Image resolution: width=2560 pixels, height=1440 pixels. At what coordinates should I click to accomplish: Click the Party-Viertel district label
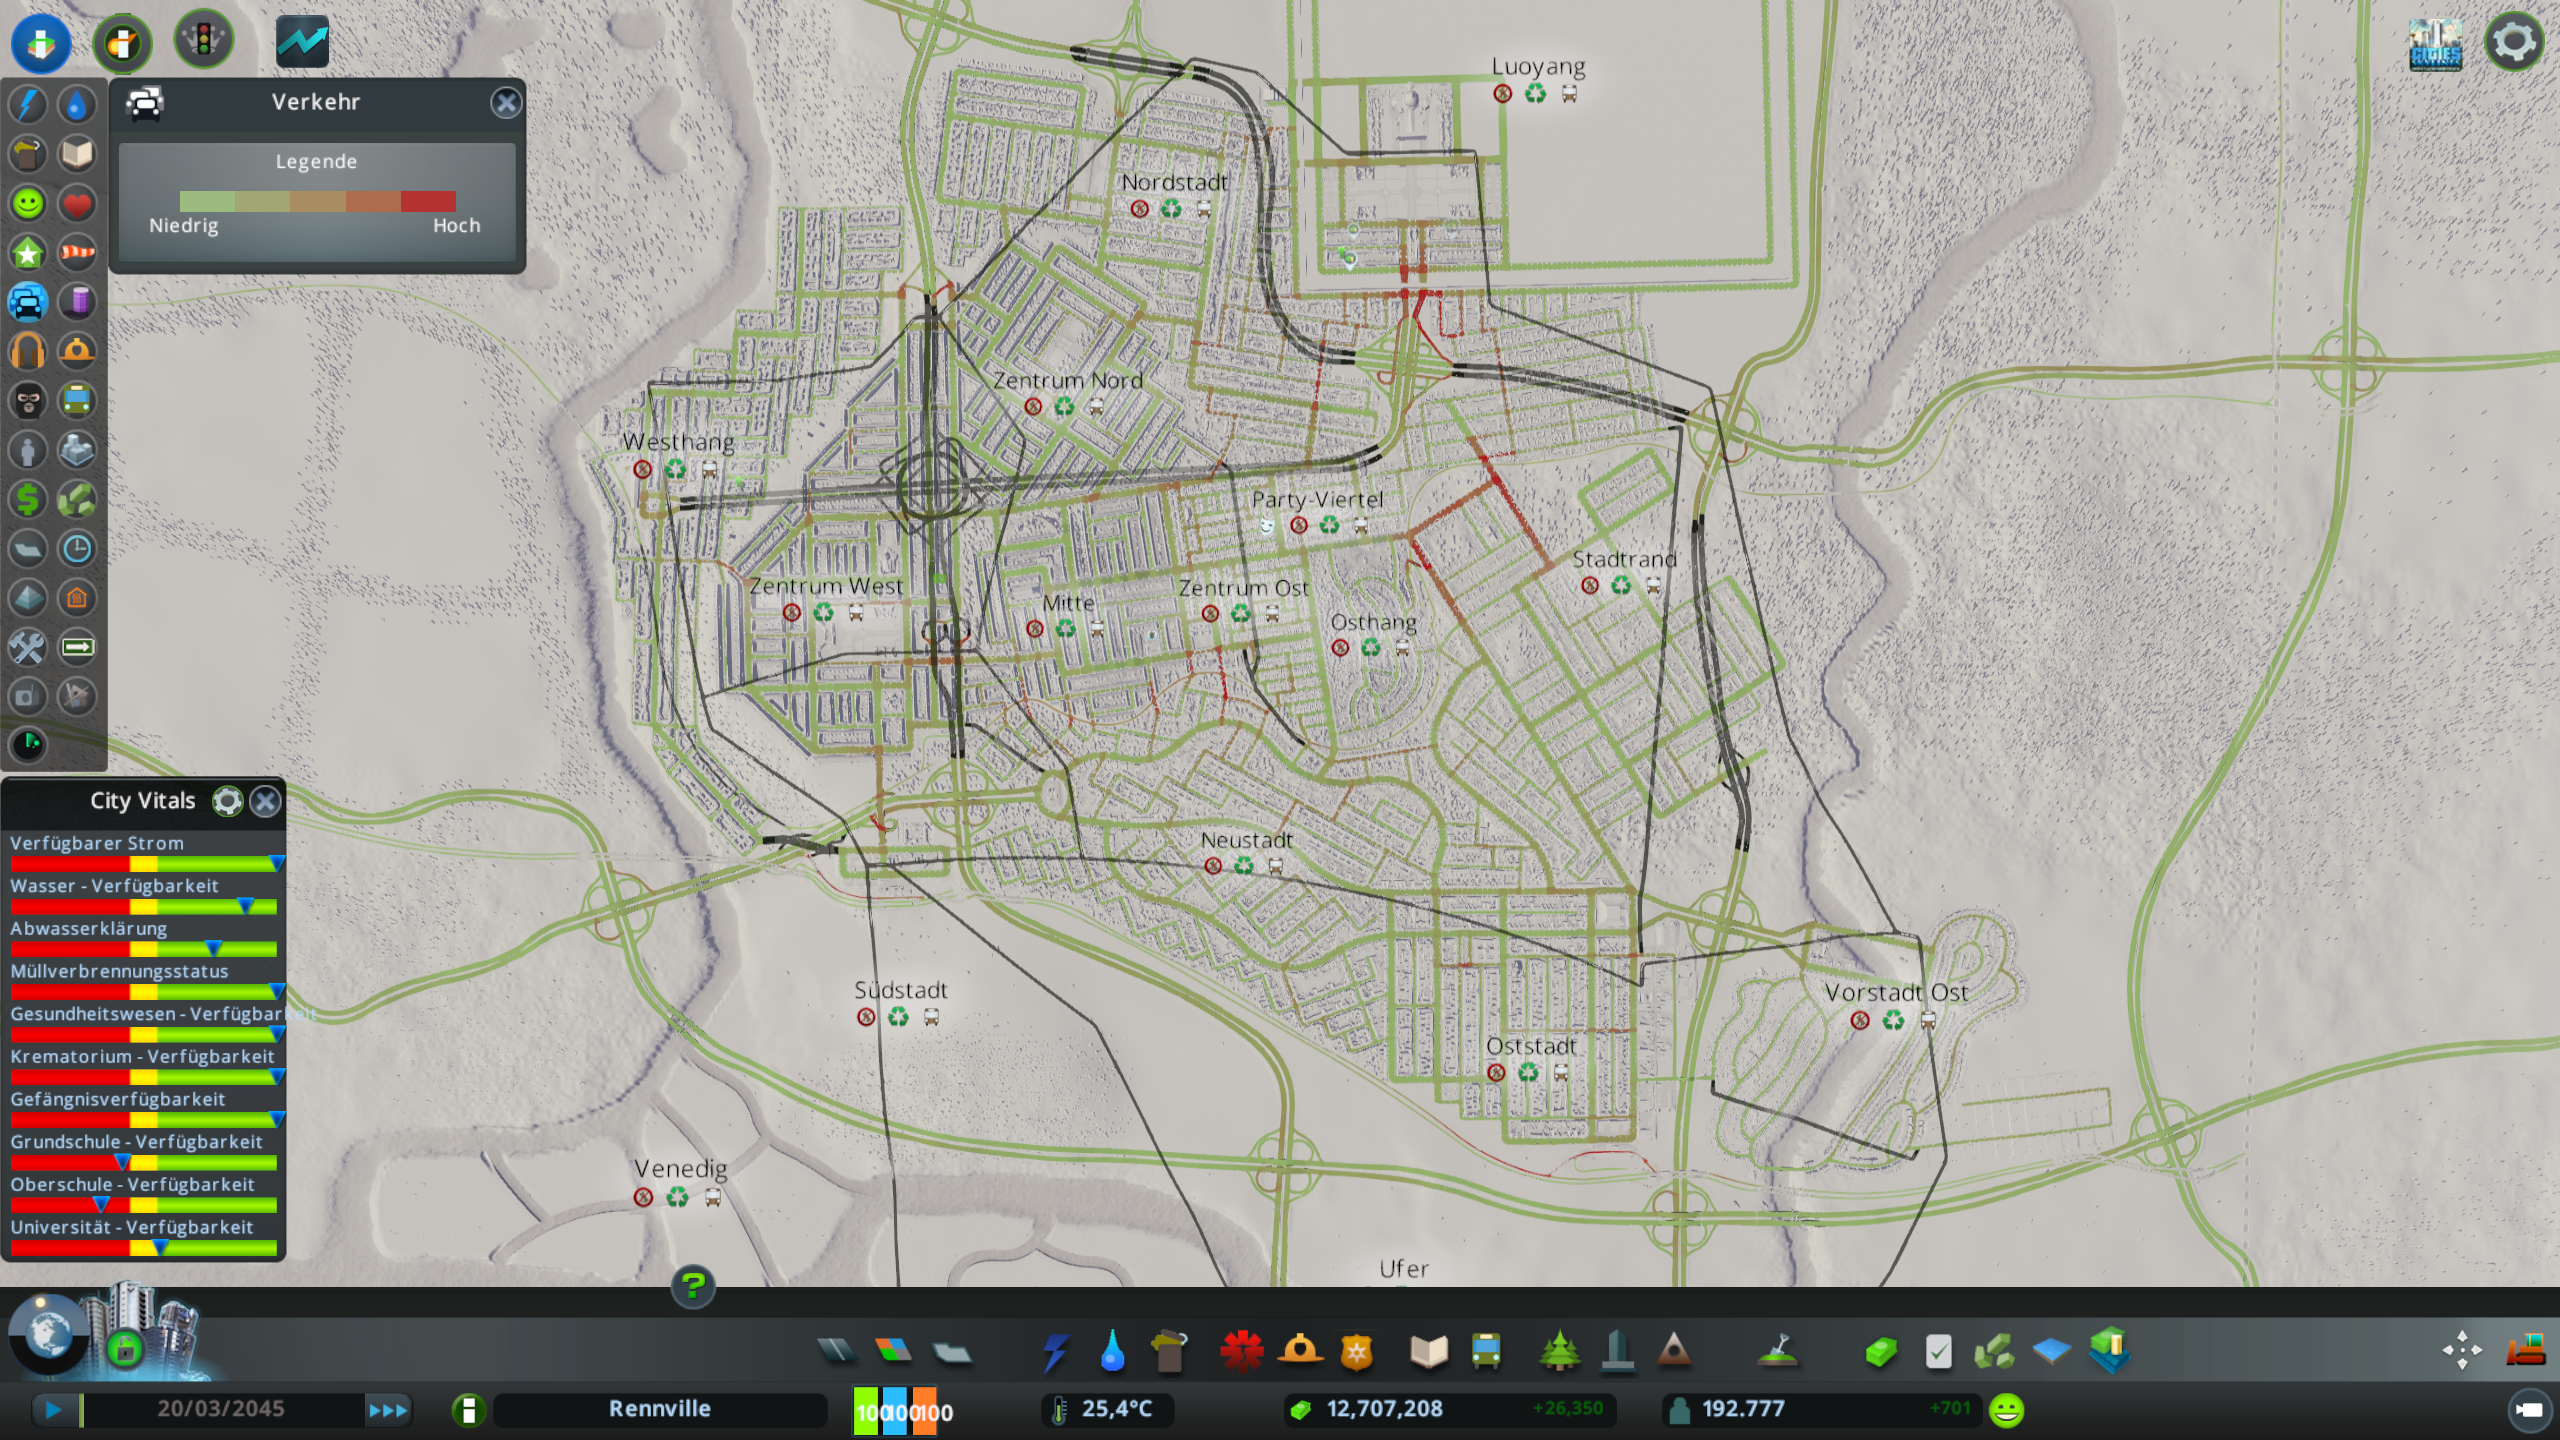(1317, 499)
